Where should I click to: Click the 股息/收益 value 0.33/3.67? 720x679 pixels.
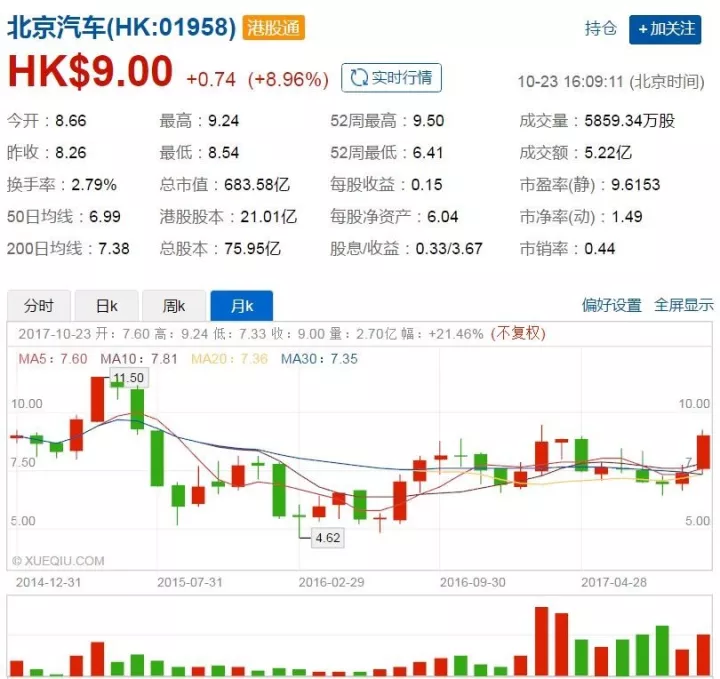[449, 248]
